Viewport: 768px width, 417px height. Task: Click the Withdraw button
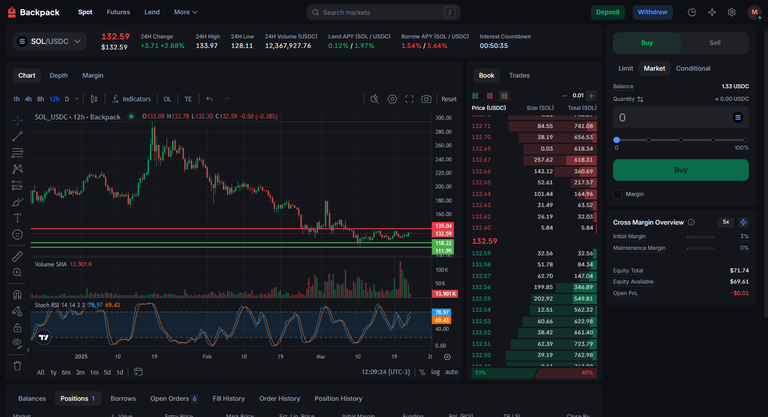[x=652, y=12]
